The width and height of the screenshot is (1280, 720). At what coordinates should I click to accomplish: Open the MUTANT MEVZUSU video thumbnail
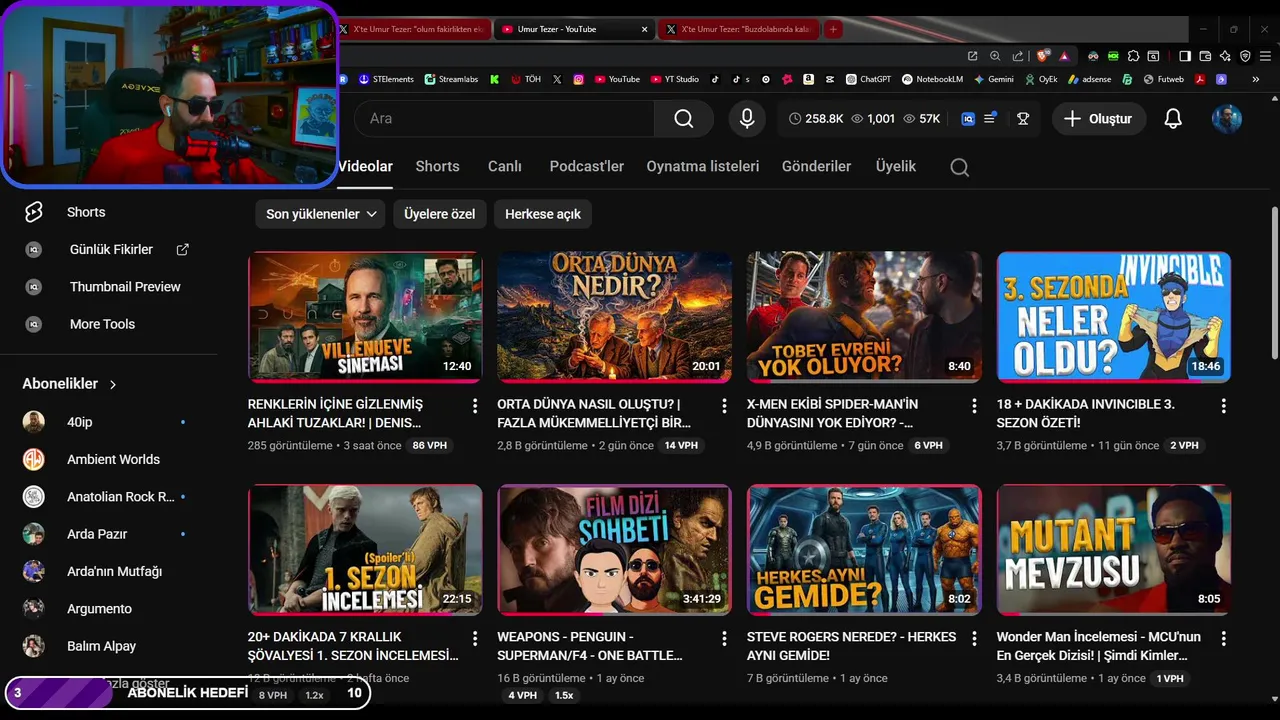1114,550
